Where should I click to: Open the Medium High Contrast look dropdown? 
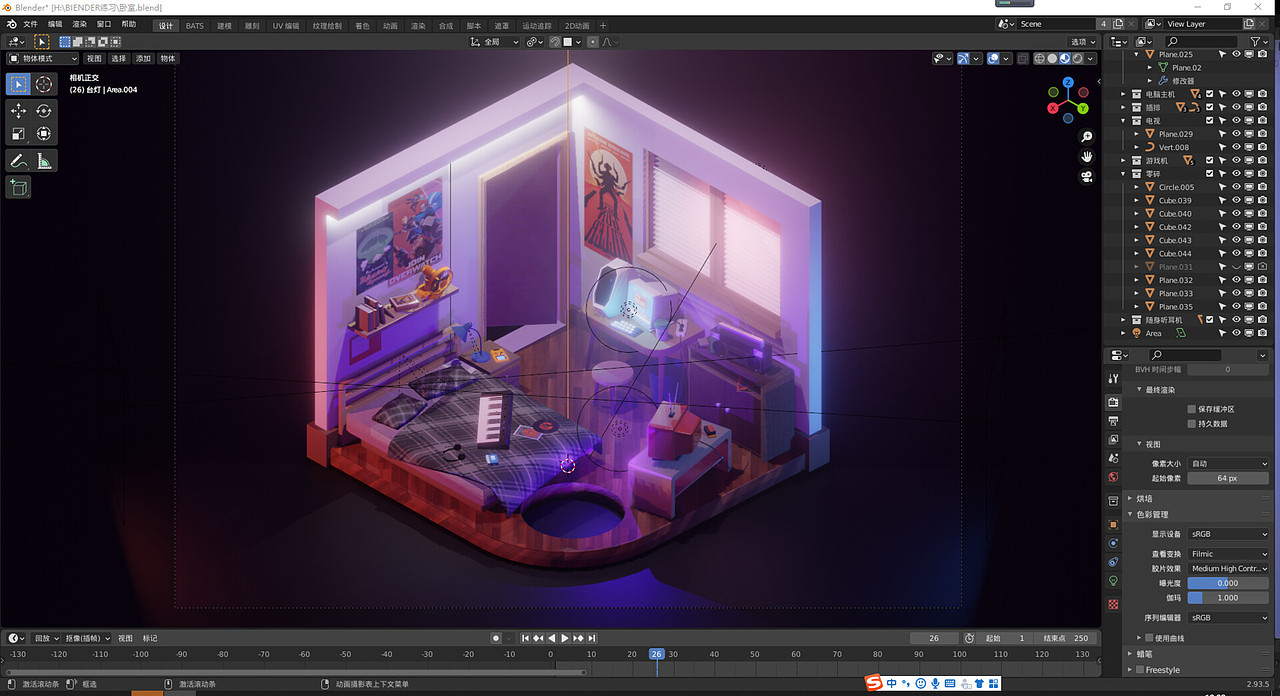(1228, 569)
